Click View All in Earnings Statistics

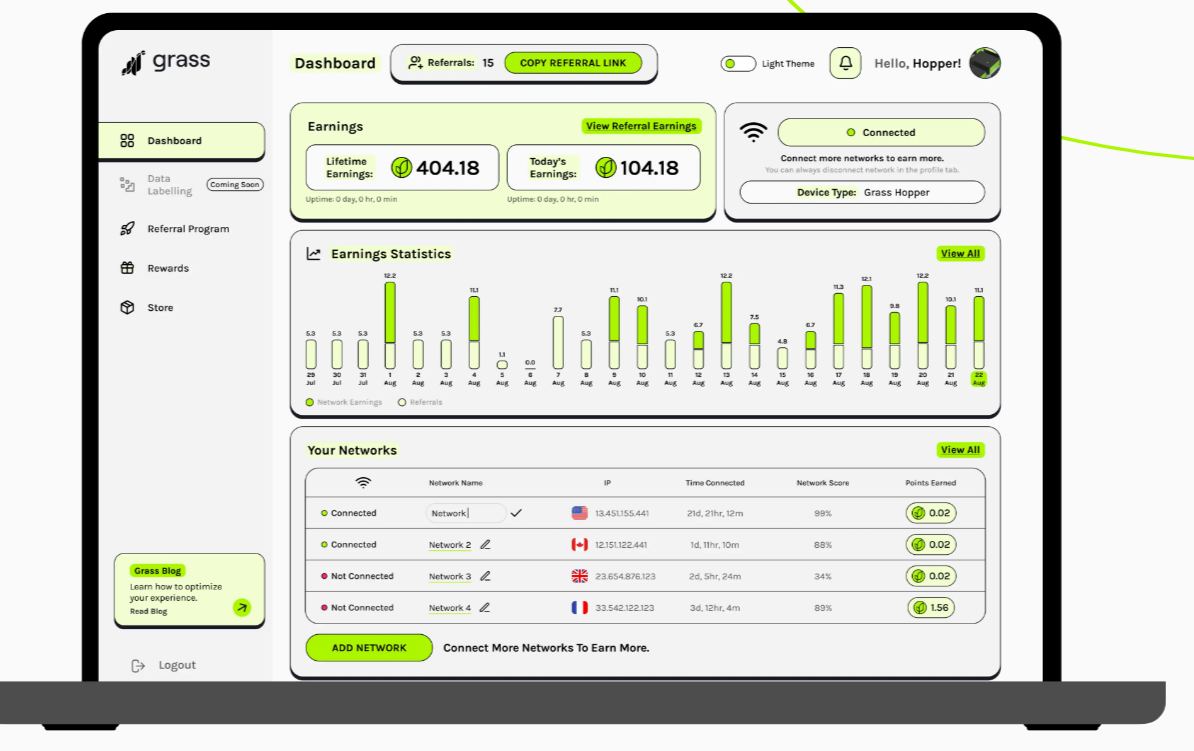[960, 254]
